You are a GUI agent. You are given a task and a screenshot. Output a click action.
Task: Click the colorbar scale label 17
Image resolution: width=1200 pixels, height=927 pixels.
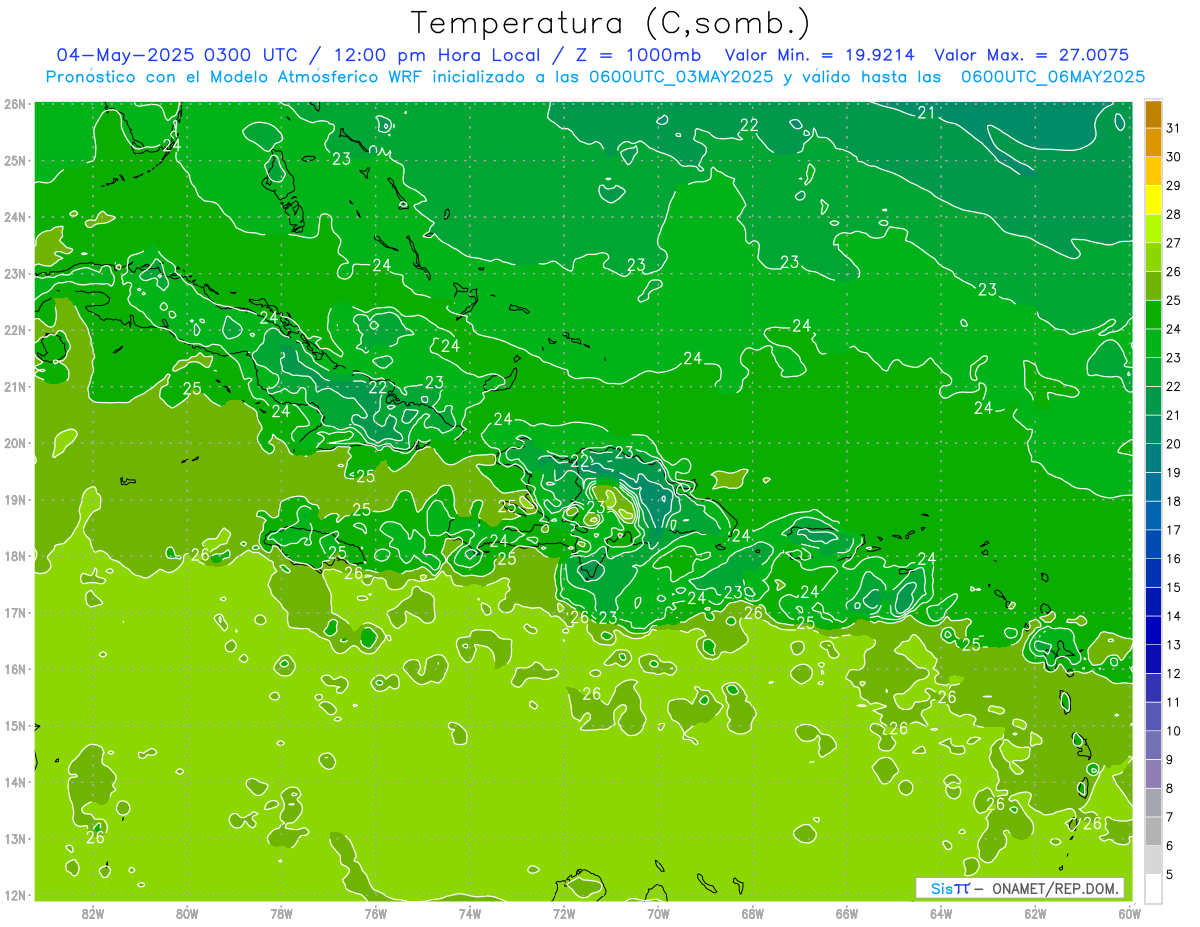pos(1173,530)
